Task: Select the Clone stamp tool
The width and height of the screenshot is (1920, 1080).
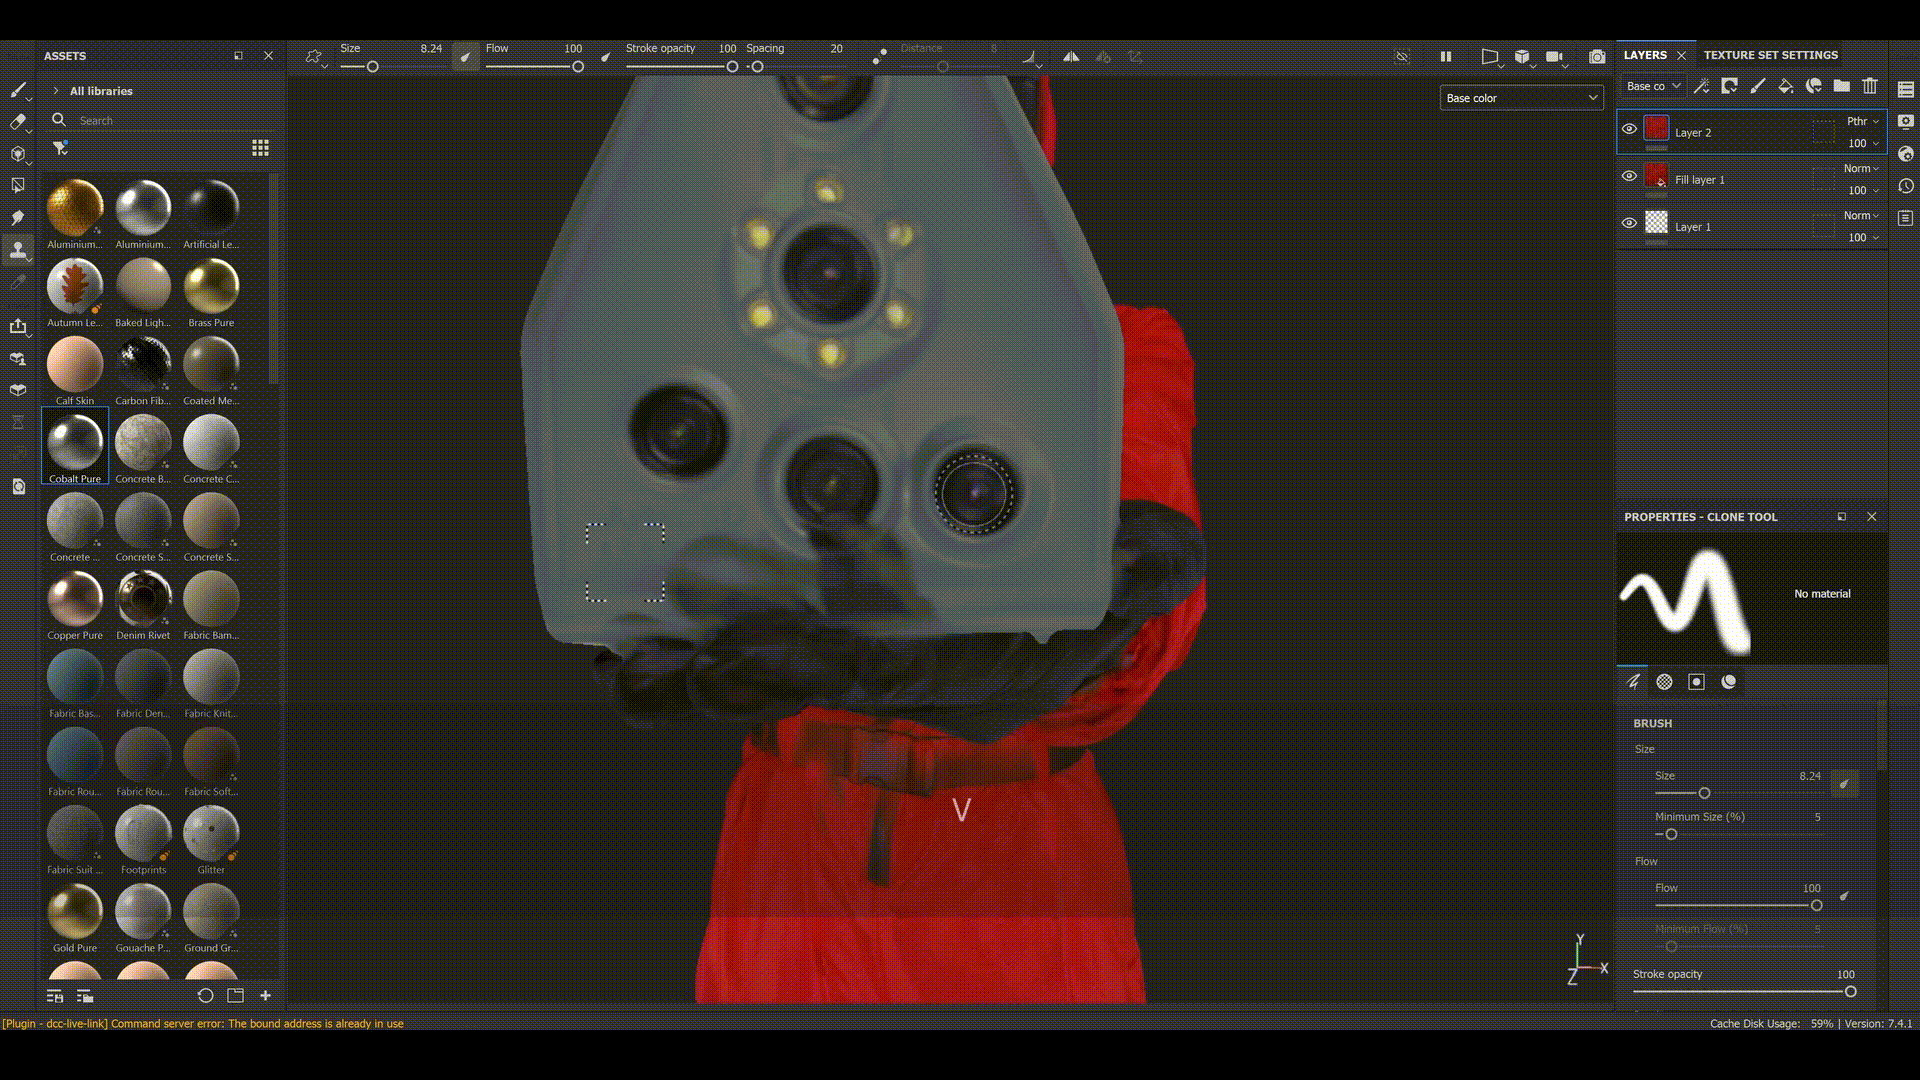Action: [x=18, y=250]
